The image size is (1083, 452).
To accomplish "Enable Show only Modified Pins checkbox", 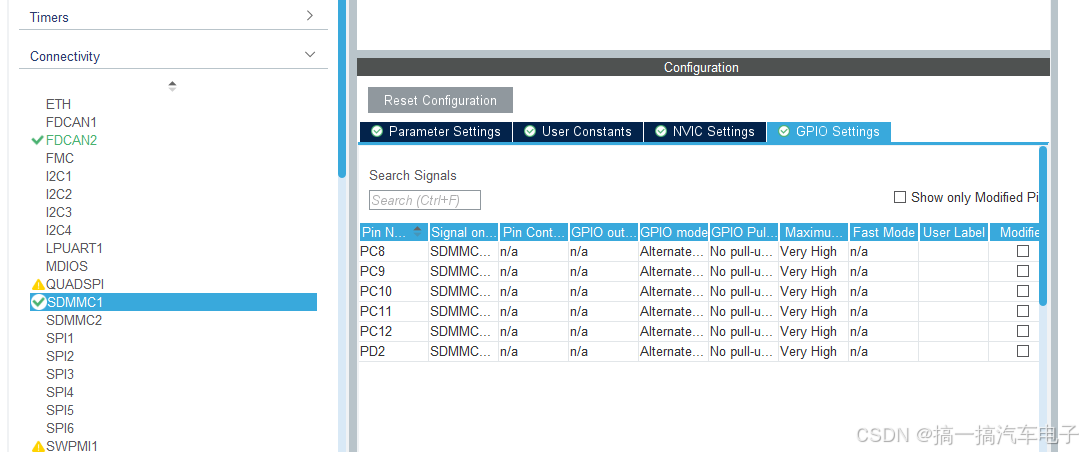I will click(899, 198).
